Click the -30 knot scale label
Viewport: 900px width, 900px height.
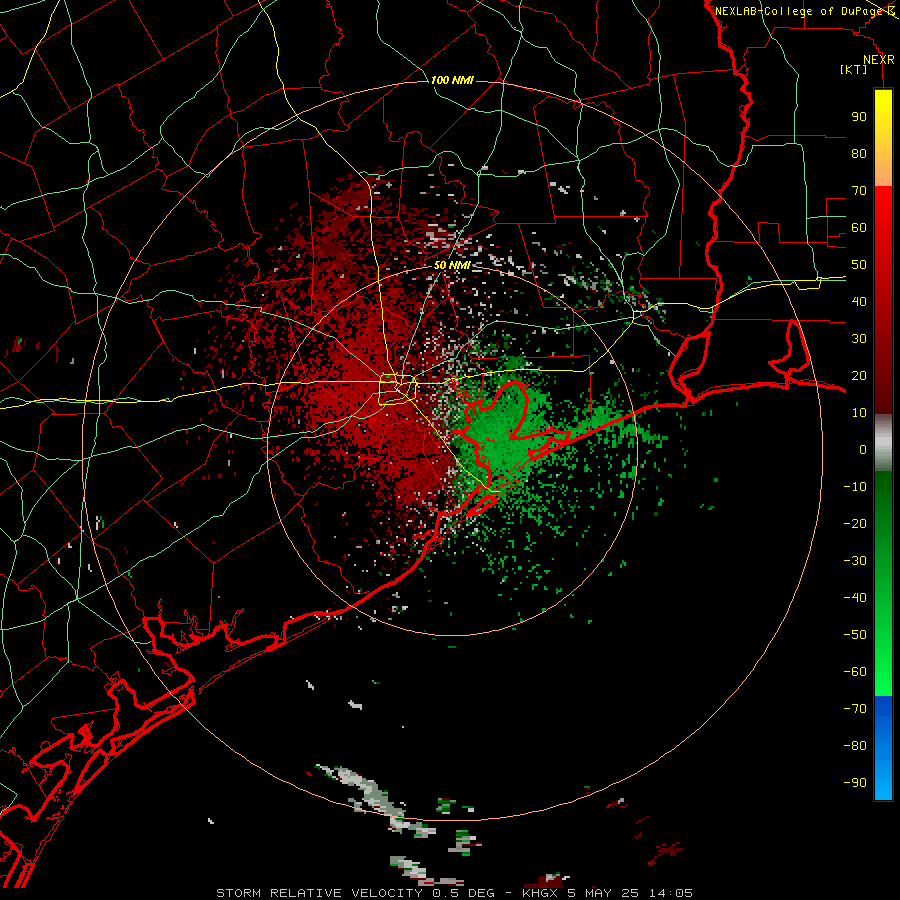coord(855,561)
